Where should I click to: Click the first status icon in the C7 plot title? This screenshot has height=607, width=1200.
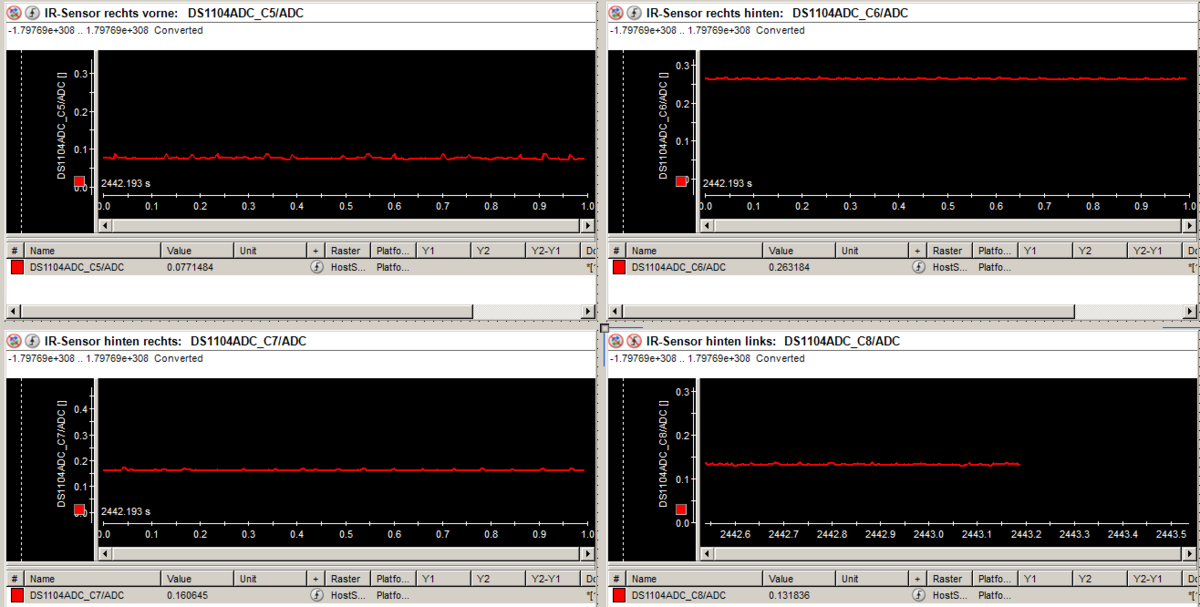point(14,341)
